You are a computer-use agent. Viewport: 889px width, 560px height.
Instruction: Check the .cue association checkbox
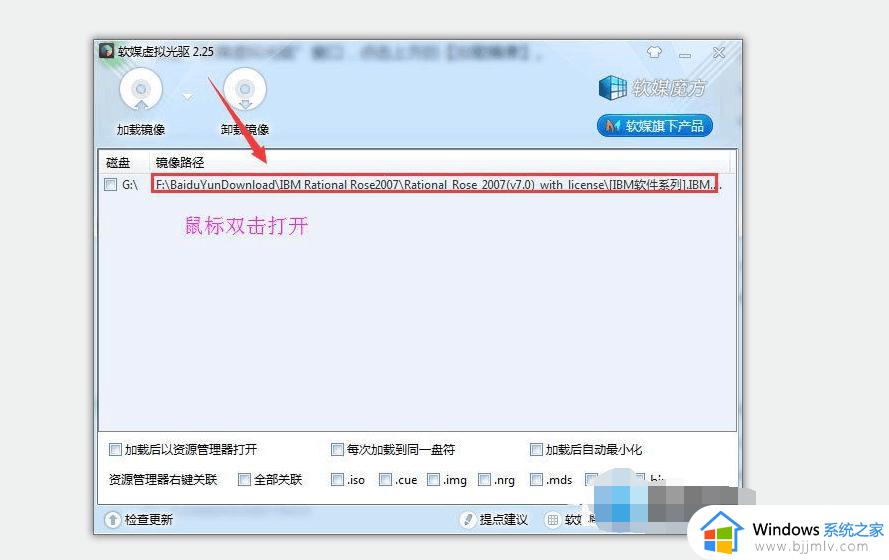click(x=386, y=480)
